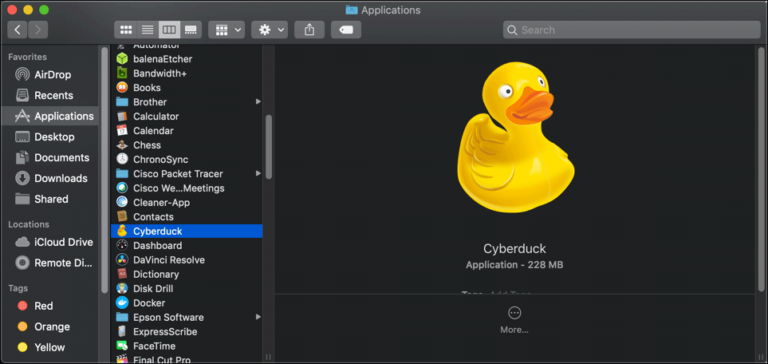
Task: Click the Bandwidth+ app icon
Action: (x=122, y=73)
